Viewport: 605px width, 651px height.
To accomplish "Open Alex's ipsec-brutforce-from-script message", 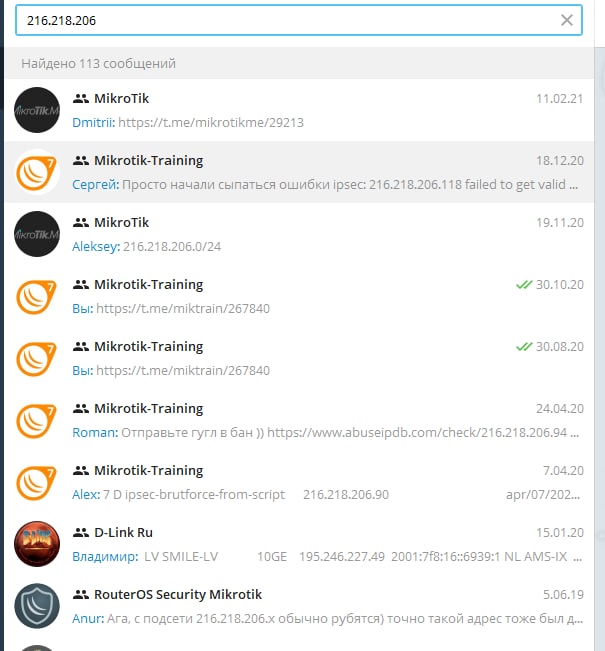I will pos(299,482).
